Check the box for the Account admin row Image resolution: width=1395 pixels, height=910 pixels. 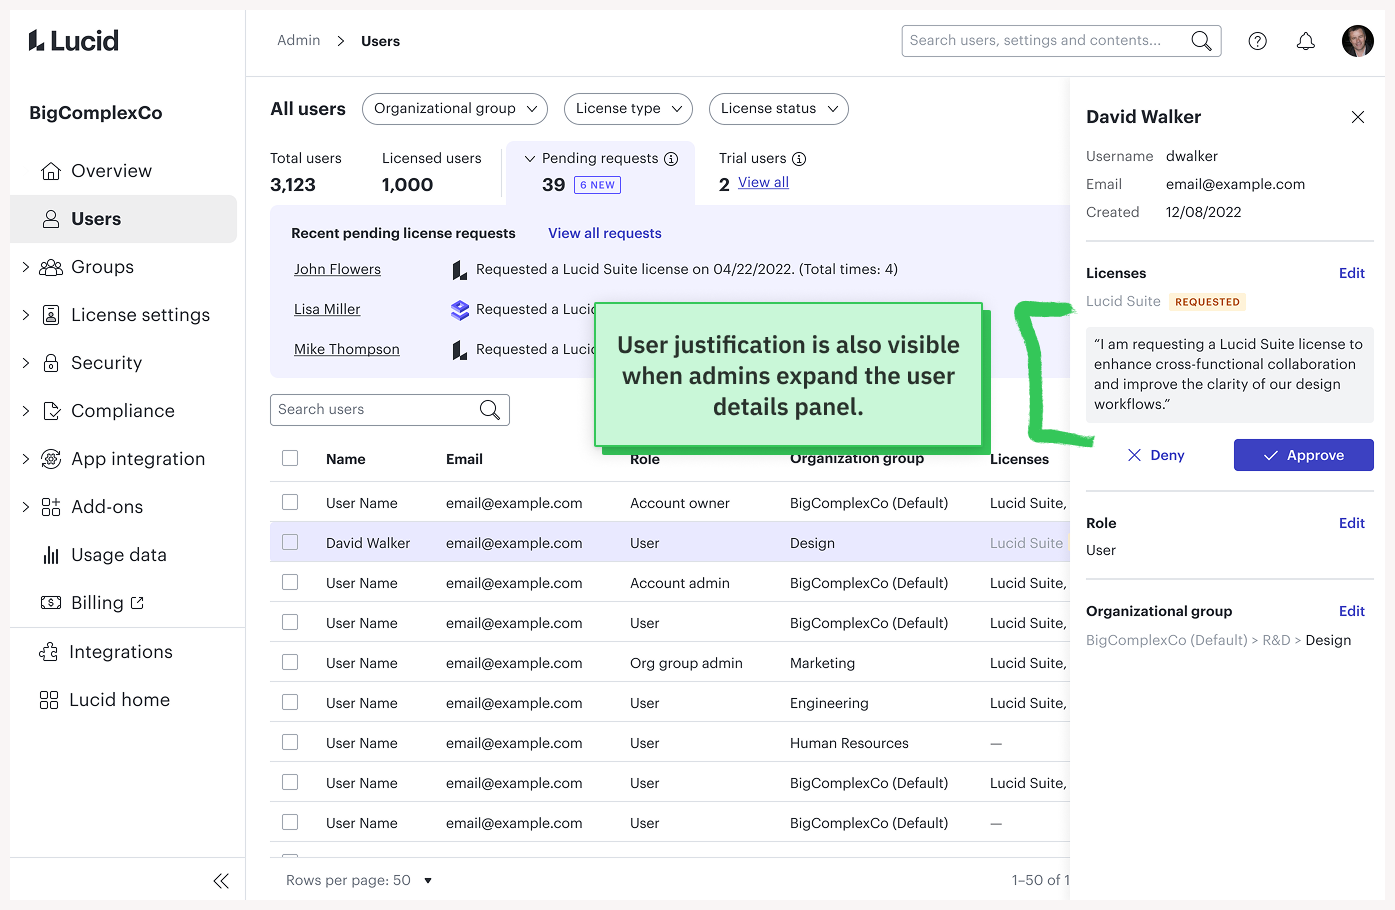coord(290,582)
